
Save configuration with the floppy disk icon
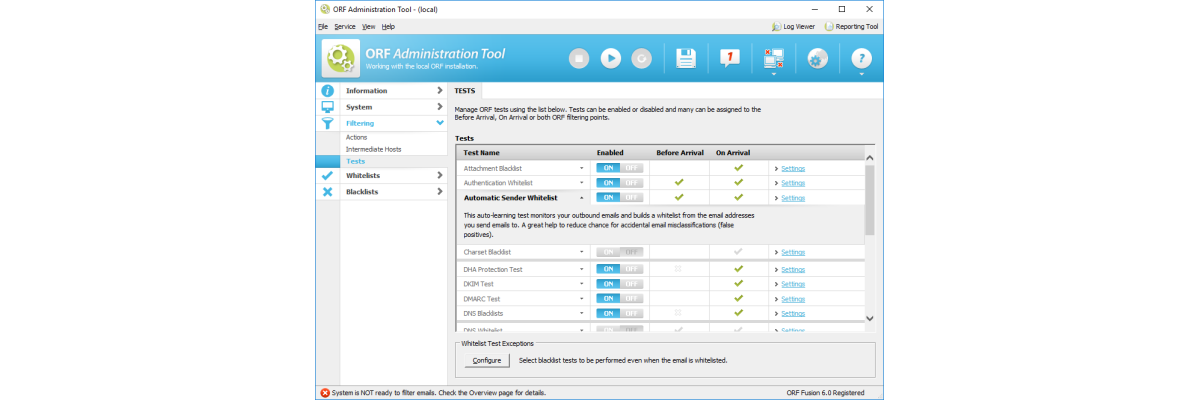pos(686,58)
